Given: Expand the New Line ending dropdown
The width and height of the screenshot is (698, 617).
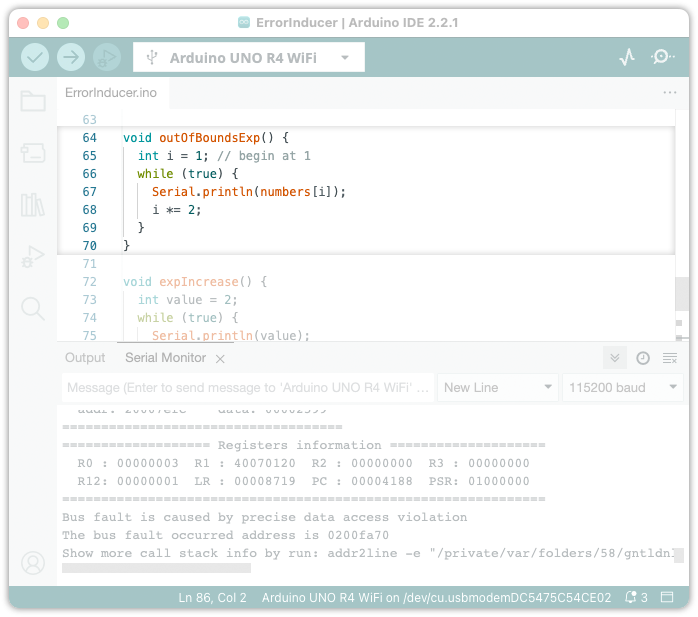Looking at the screenshot, I should (498, 388).
